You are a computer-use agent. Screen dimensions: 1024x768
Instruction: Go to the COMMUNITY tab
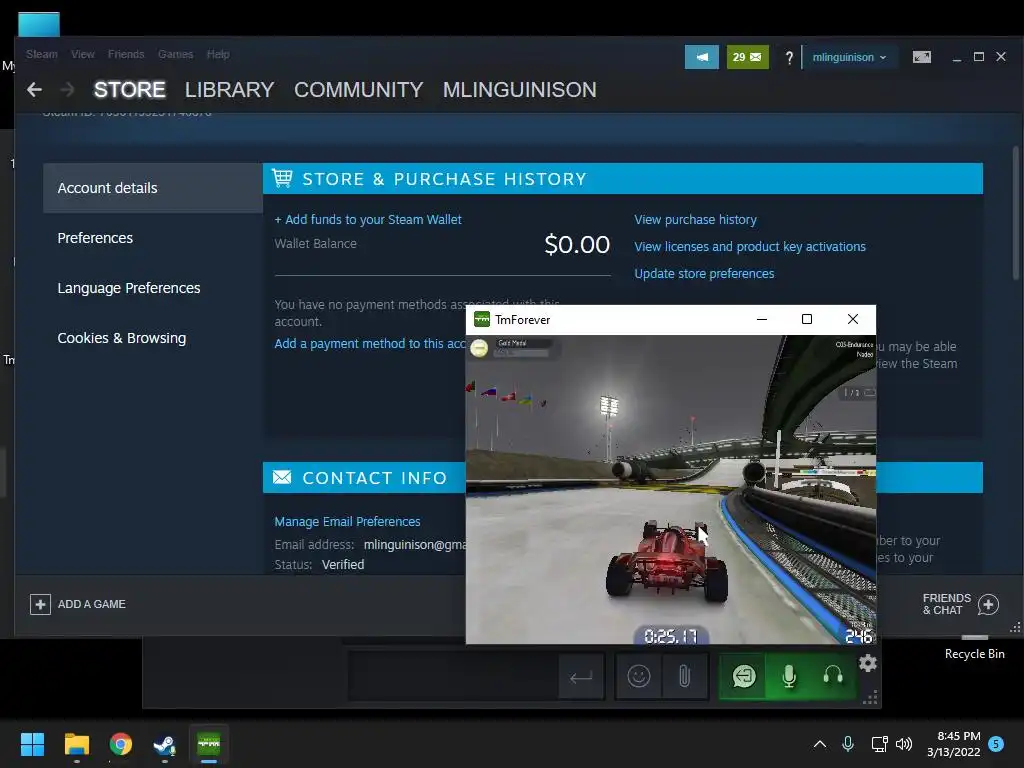tap(359, 89)
